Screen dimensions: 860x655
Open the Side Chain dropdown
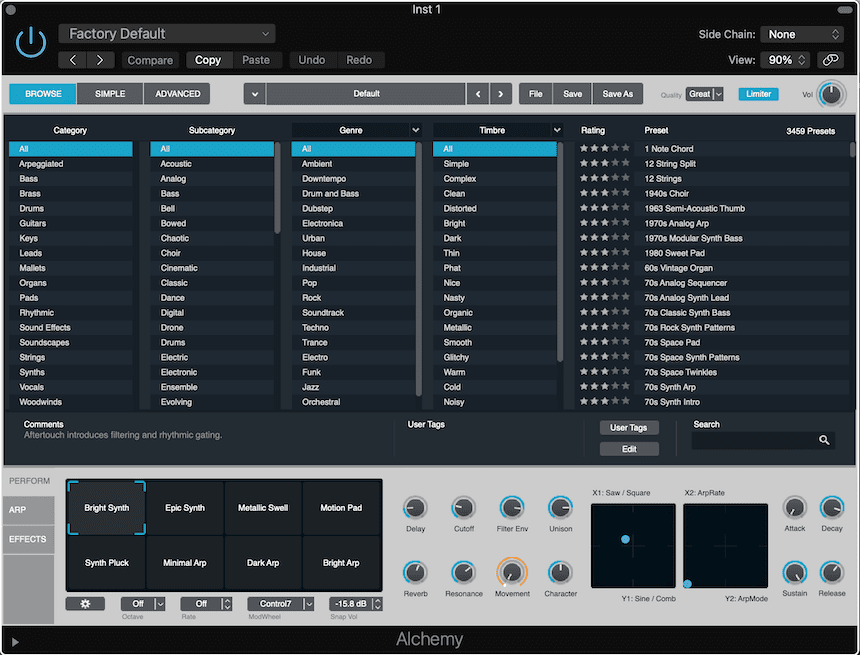(803, 34)
